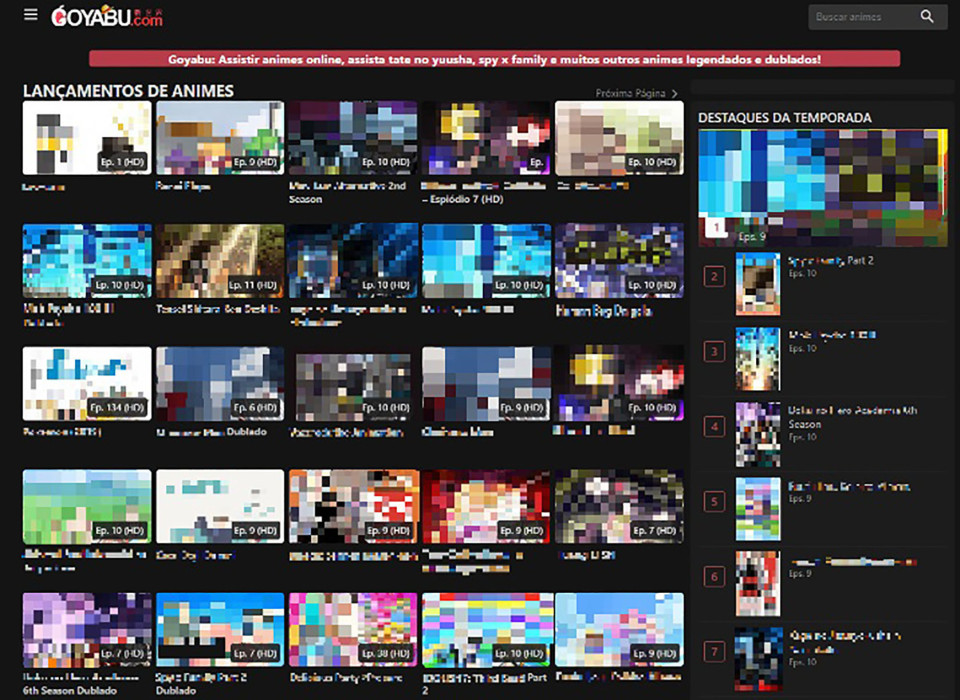Open the '6th Season Dublado' release title
Screen dimensions: 960x700
pos(81,683)
